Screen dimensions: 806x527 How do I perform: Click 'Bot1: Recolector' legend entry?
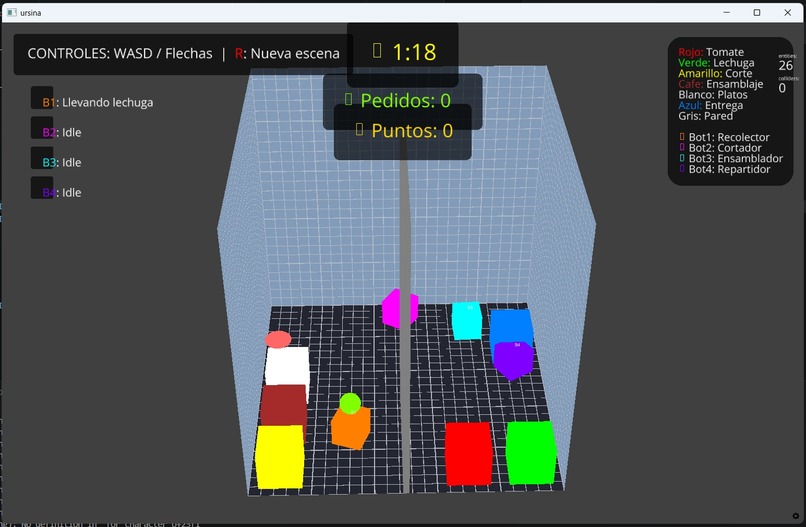click(x=725, y=137)
